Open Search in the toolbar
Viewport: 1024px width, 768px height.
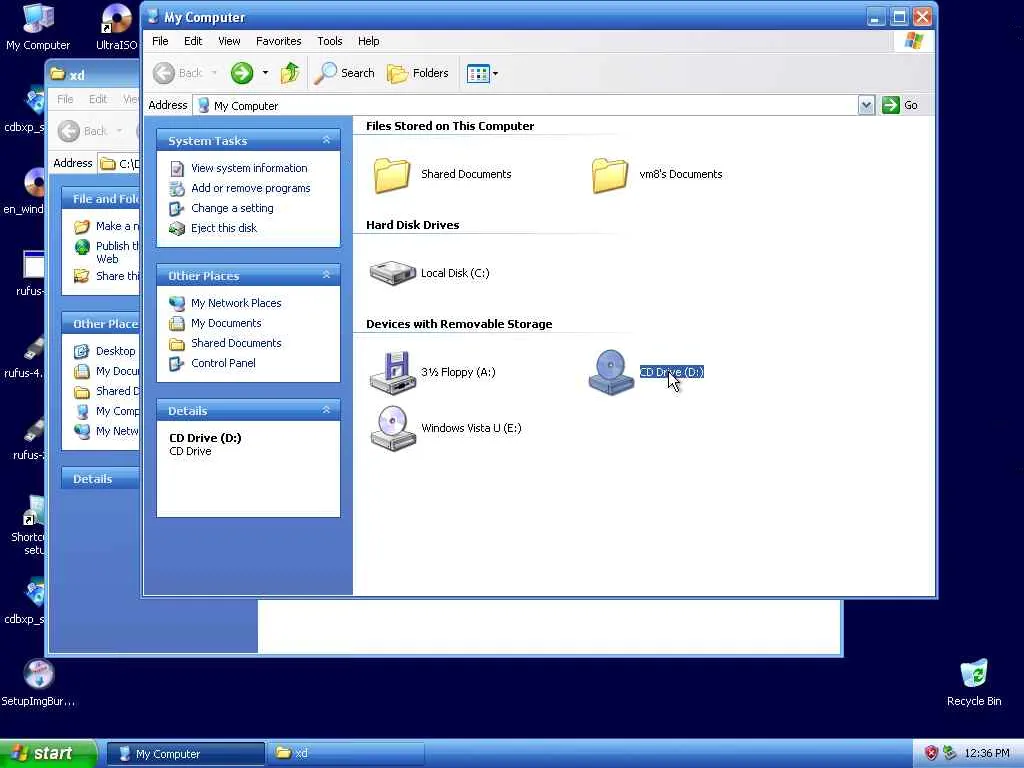(x=344, y=73)
